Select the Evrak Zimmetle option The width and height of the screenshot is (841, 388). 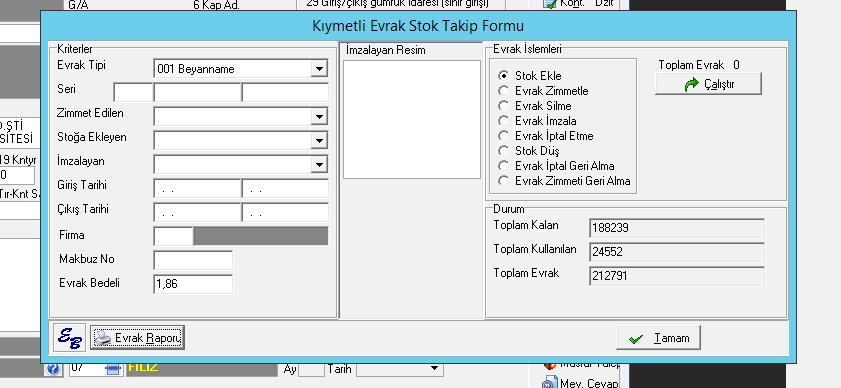(504, 91)
